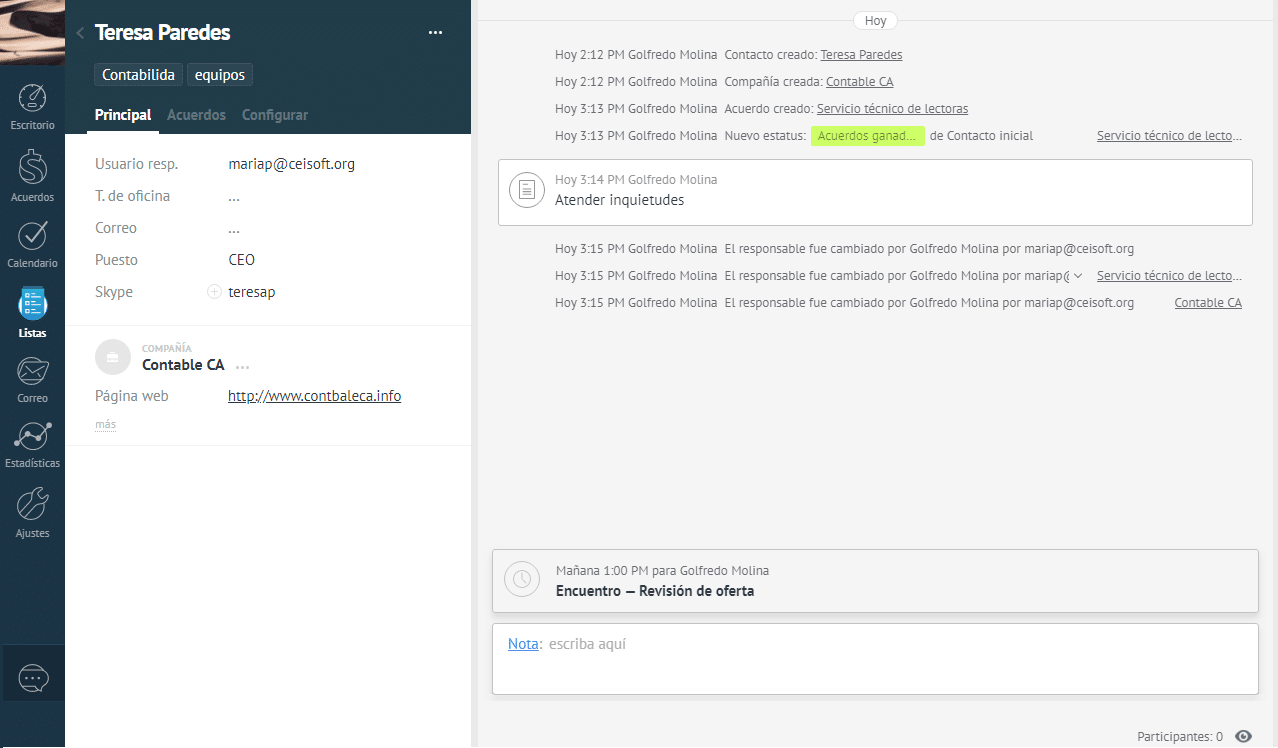
Task: Click the equipos tag
Action: click(220, 75)
